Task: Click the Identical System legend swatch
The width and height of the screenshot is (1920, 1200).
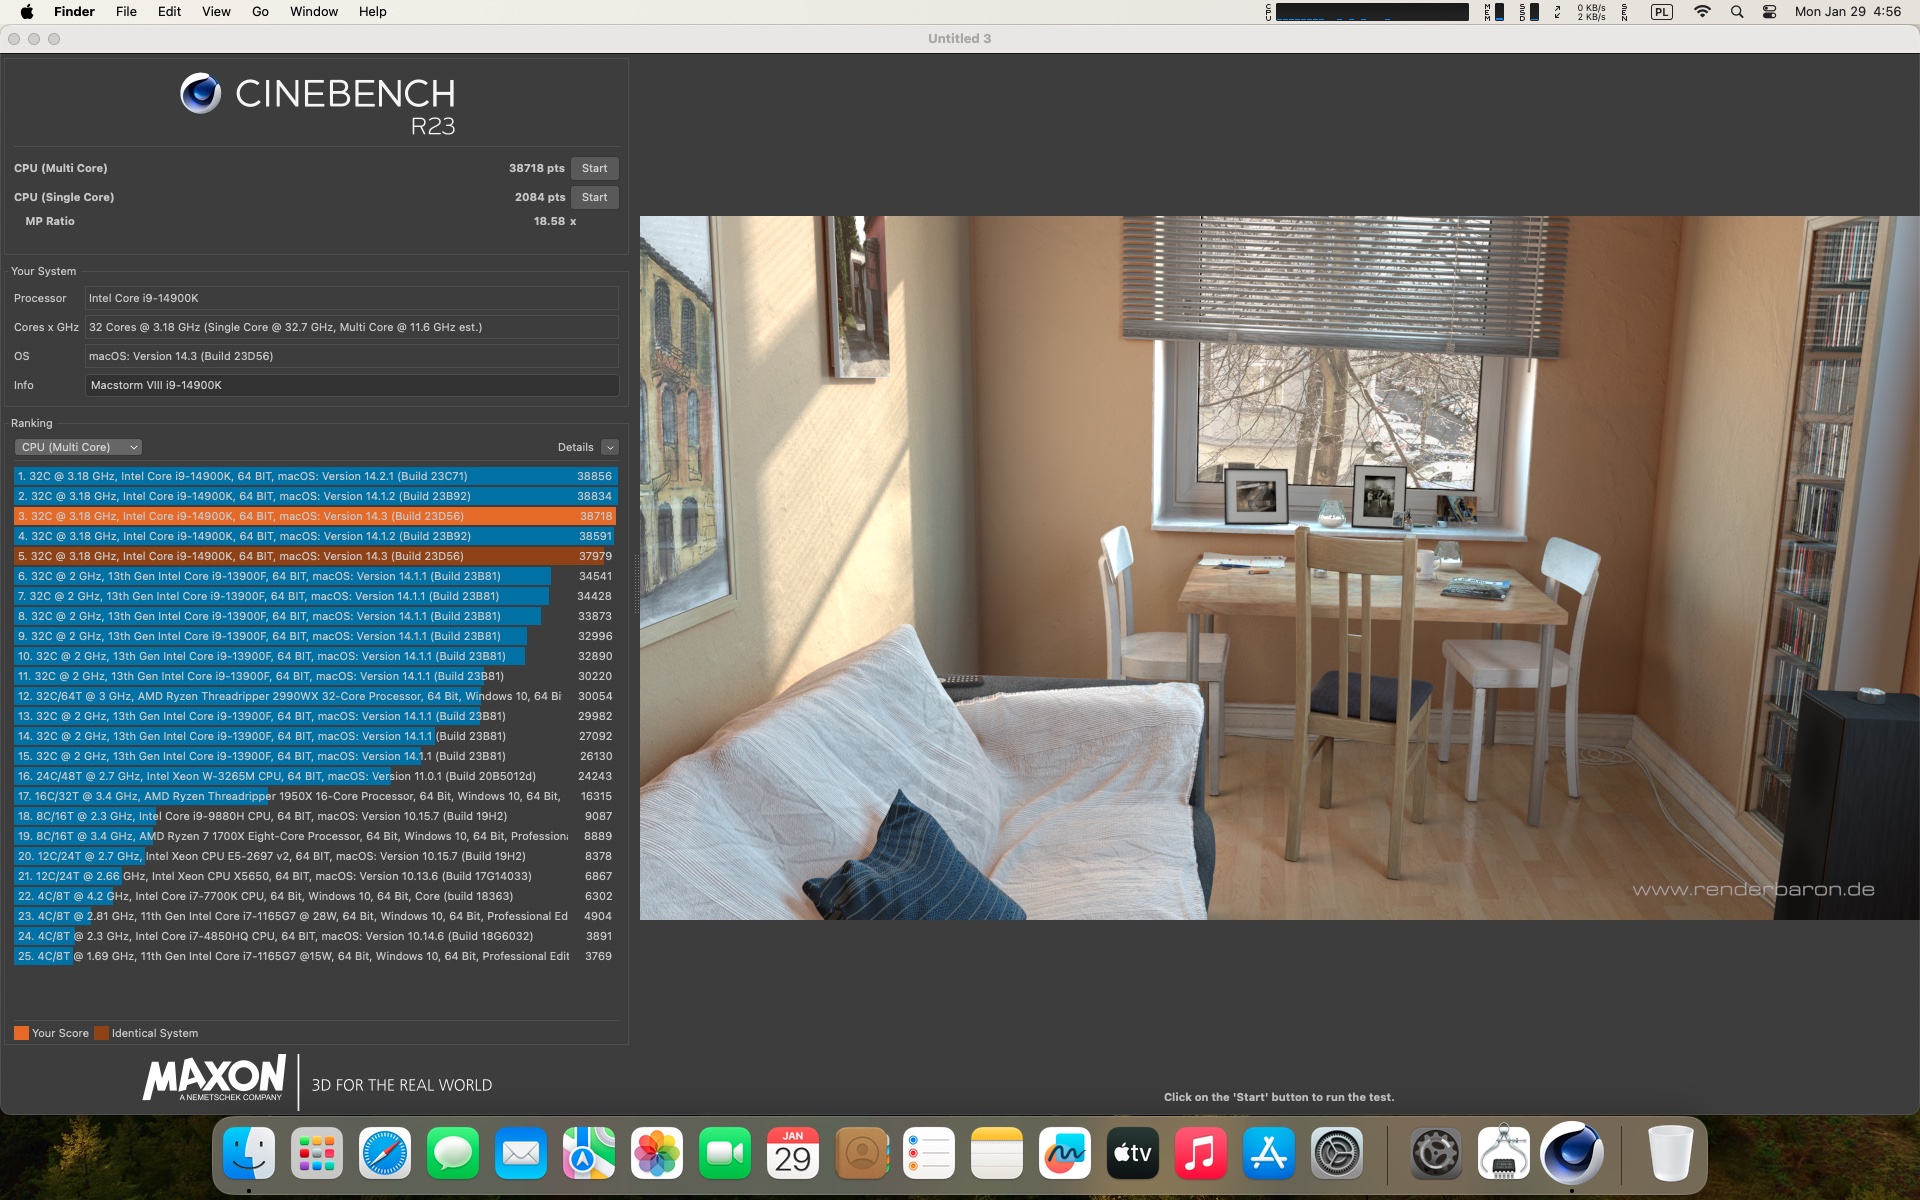Action: (x=101, y=1033)
